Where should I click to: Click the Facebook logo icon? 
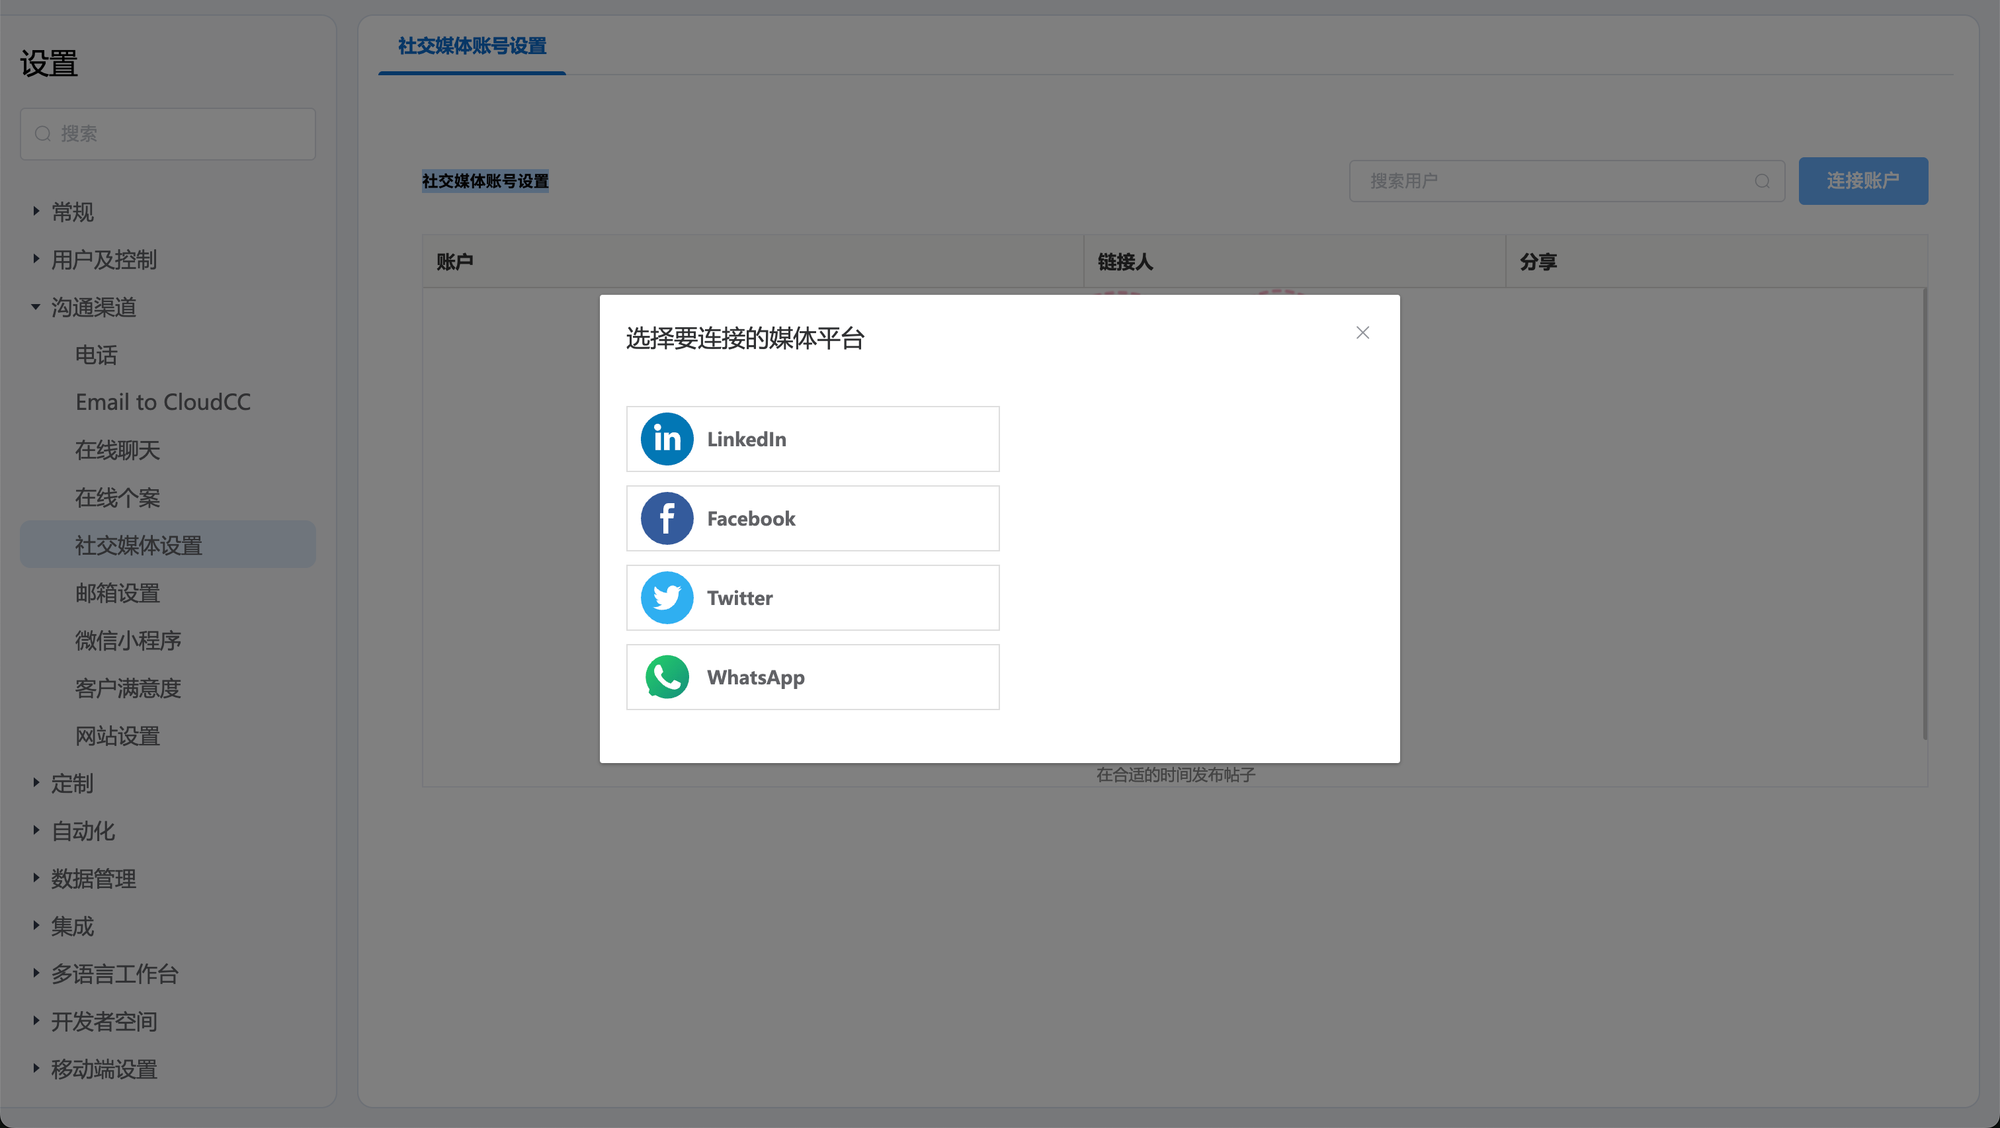click(x=667, y=518)
